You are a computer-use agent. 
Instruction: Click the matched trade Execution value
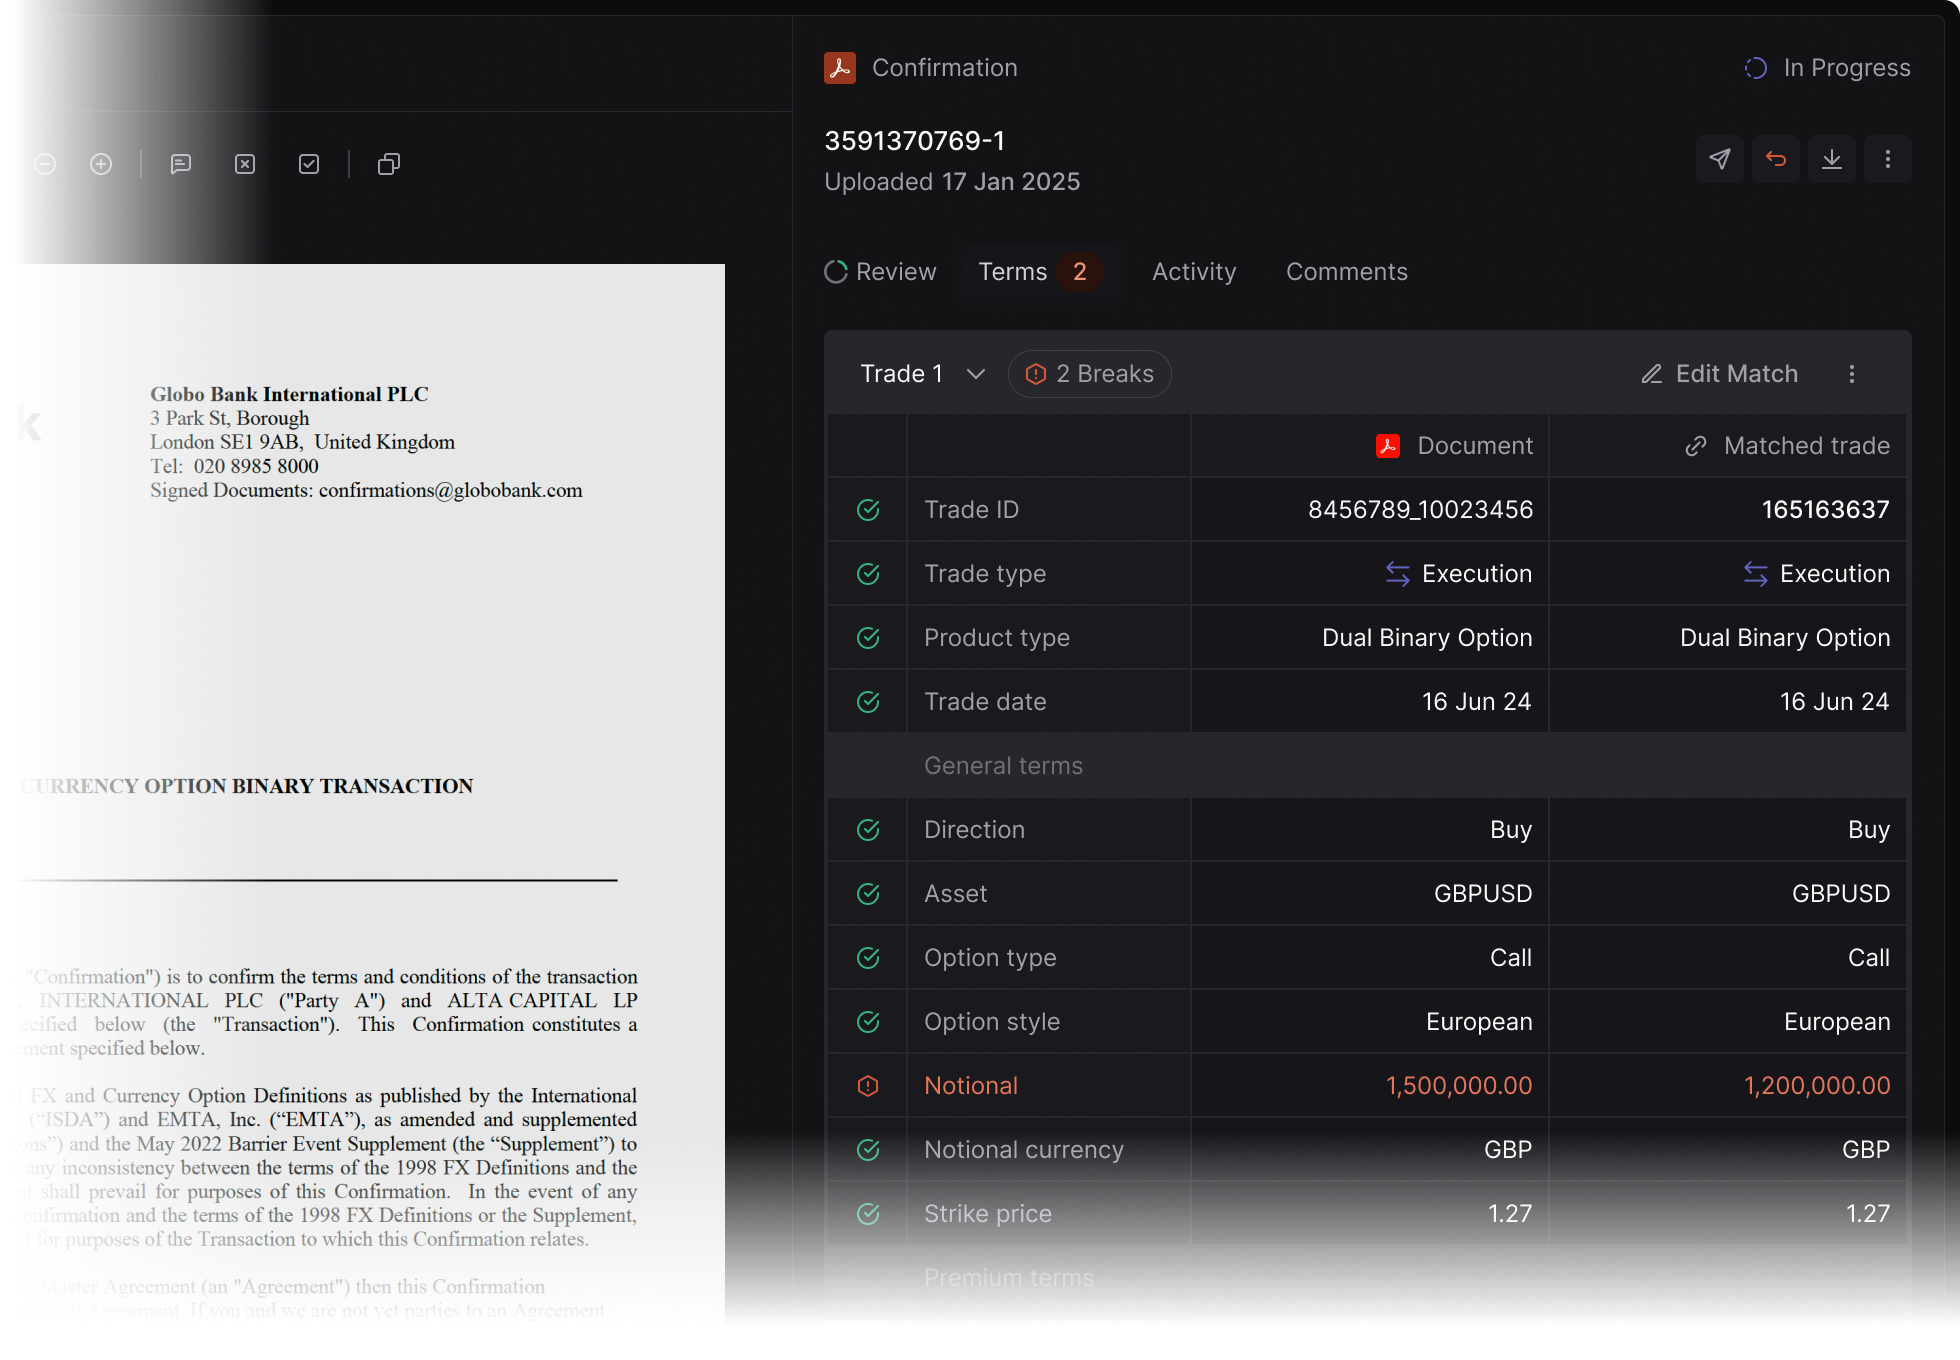pos(1817,574)
